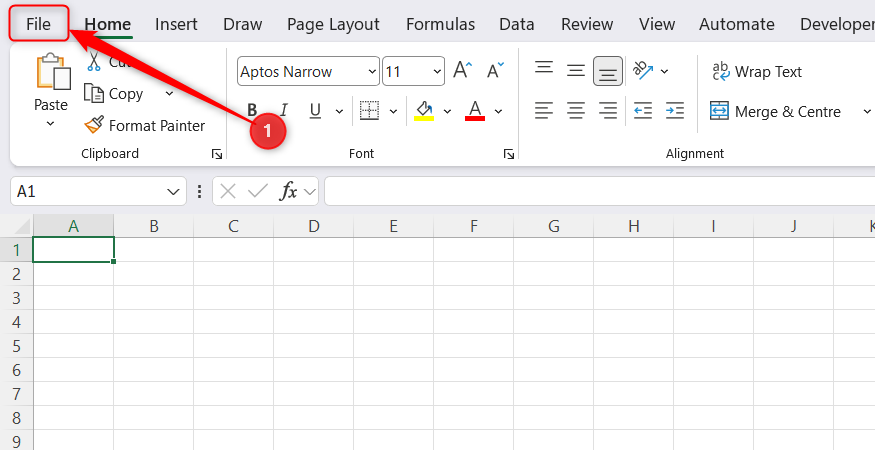
Task: Select Middle Align
Action: click(576, 71)
